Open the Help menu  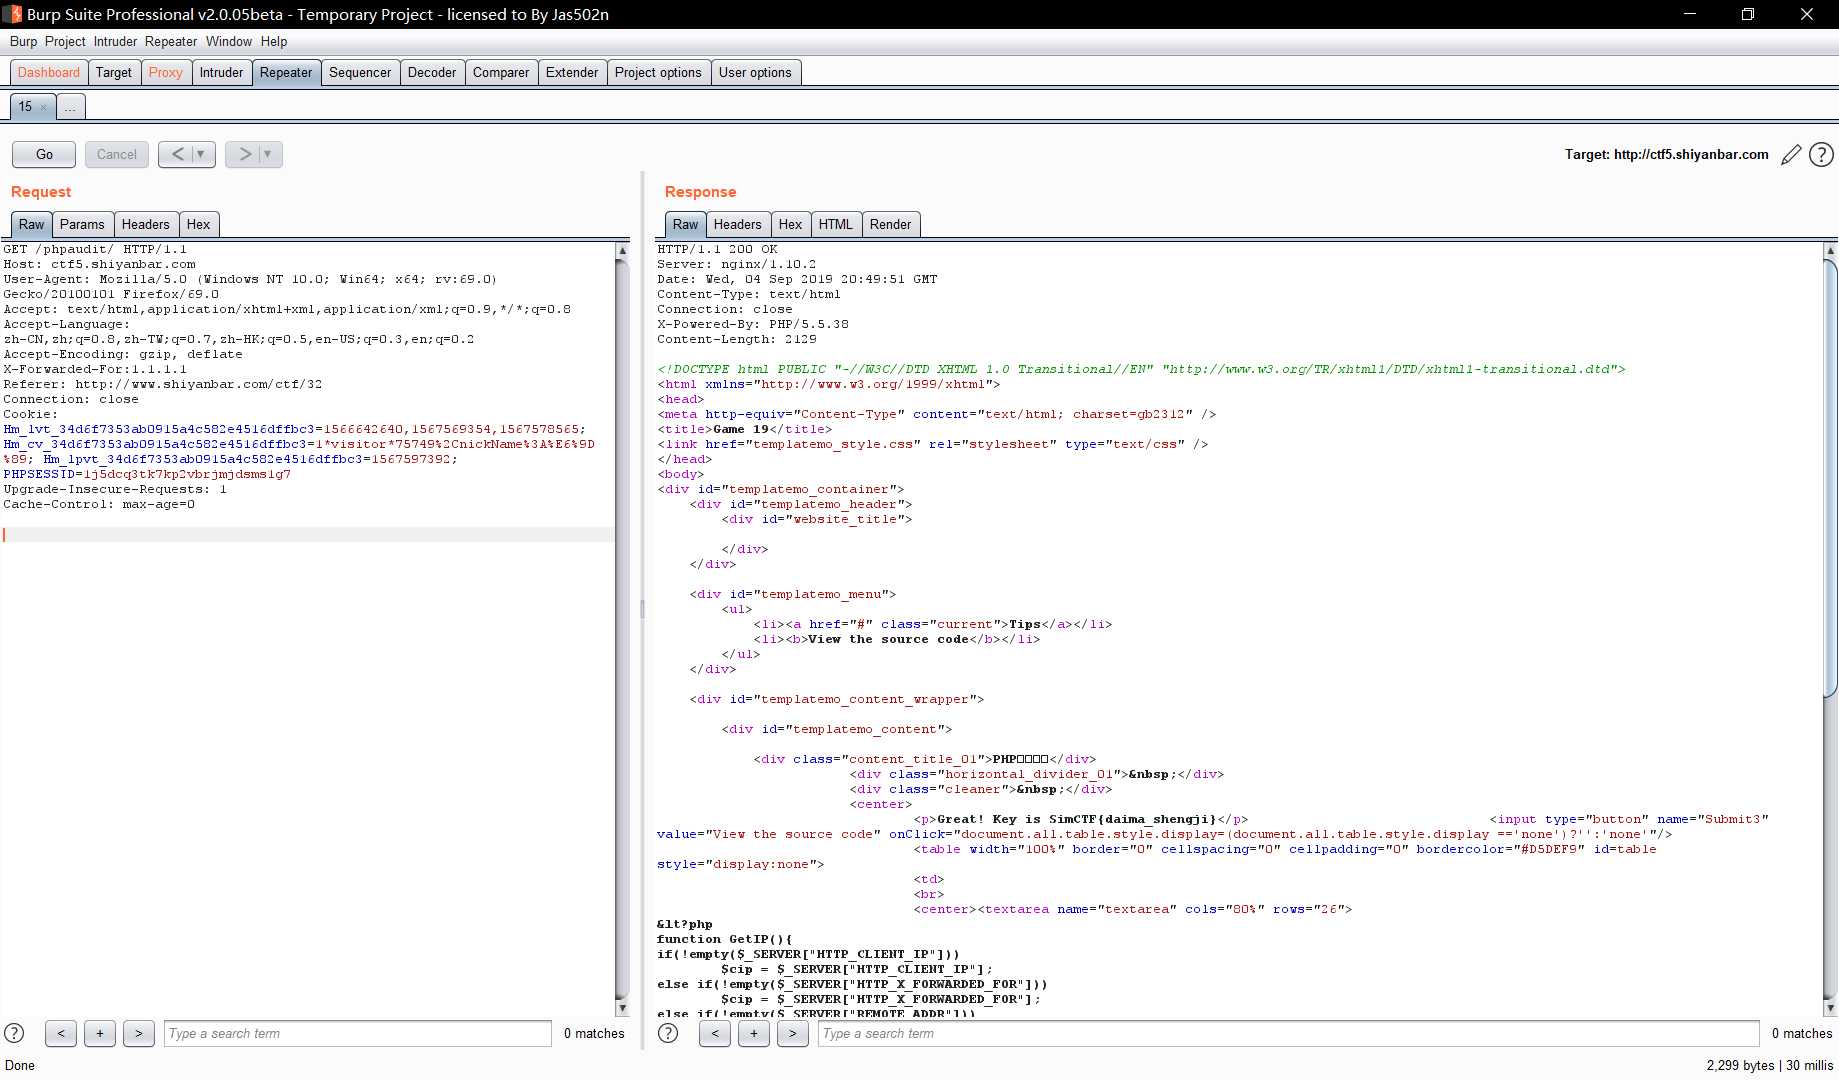tap(274, 41)
